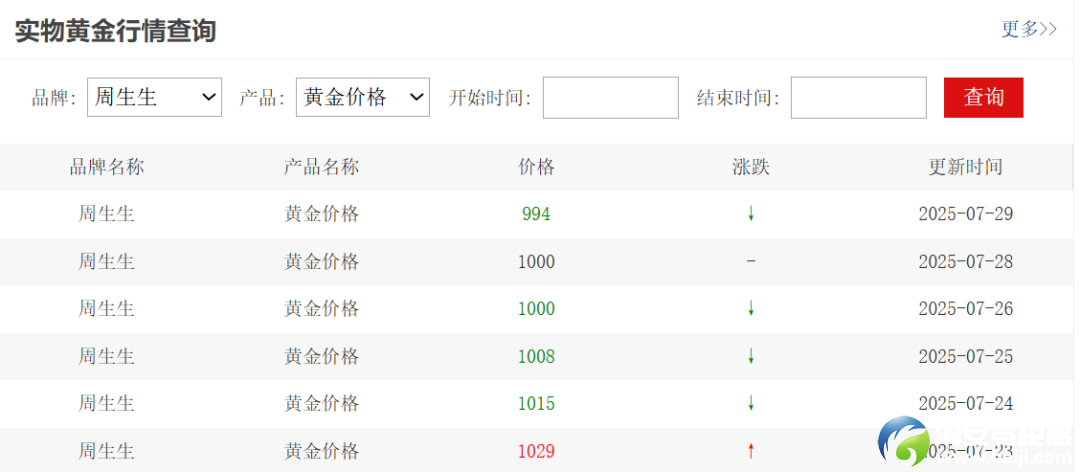Click the red 查询 button

(984, 97)
